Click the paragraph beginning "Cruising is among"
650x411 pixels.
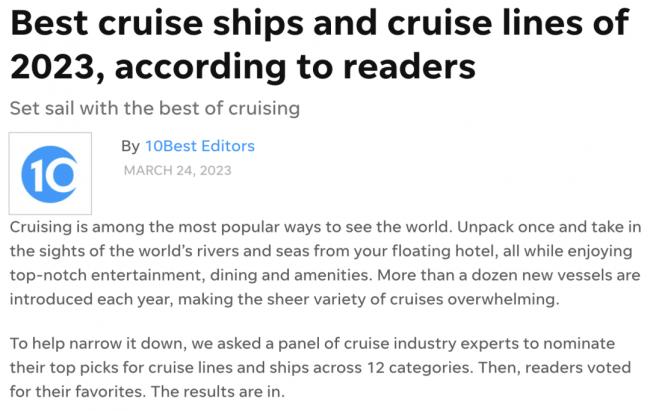325,263
